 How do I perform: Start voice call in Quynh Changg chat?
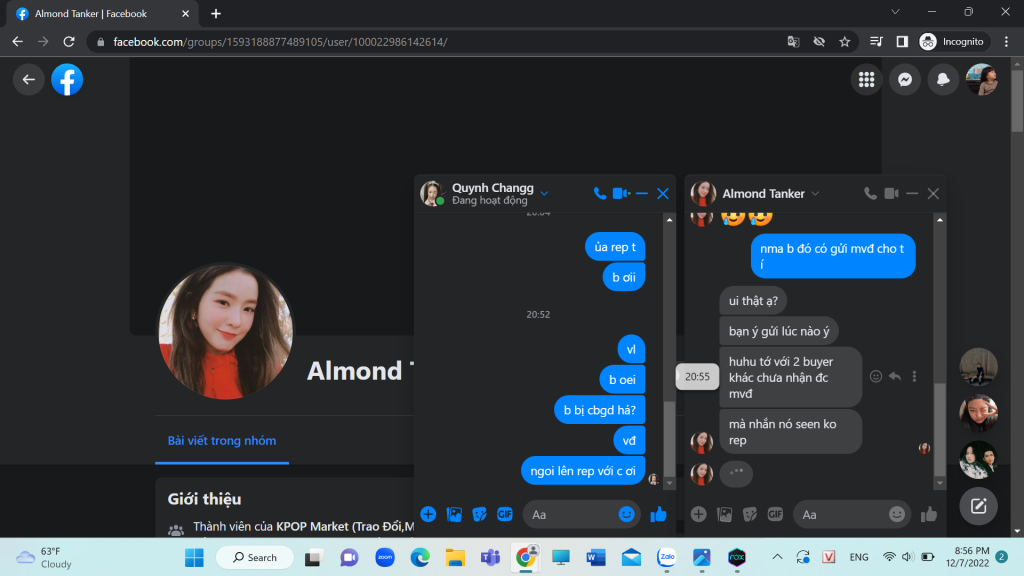point(600,193)
